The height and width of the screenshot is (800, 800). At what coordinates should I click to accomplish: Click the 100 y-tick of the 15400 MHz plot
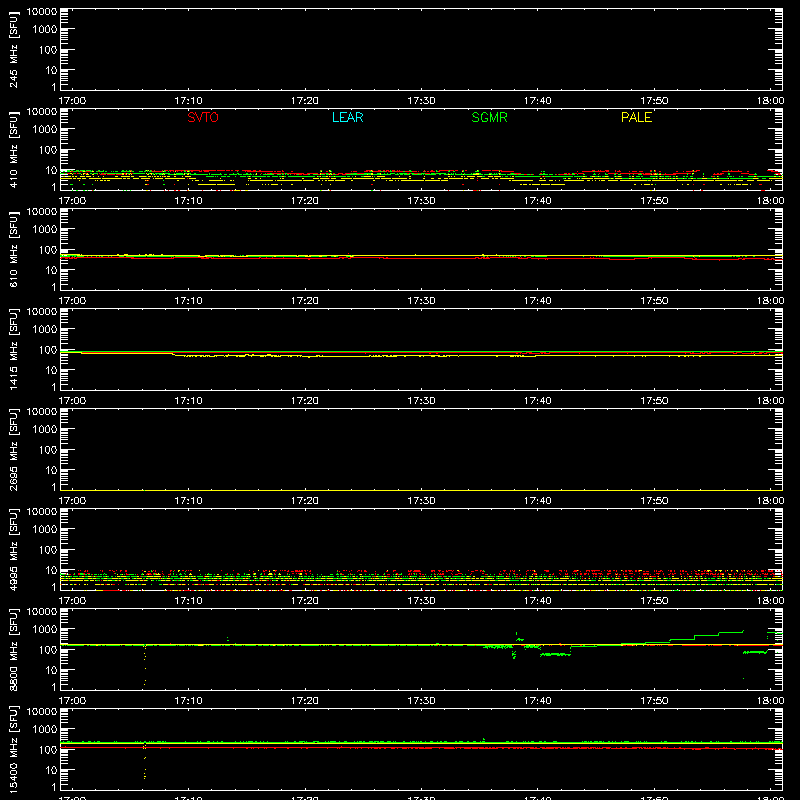coord(48,749)
